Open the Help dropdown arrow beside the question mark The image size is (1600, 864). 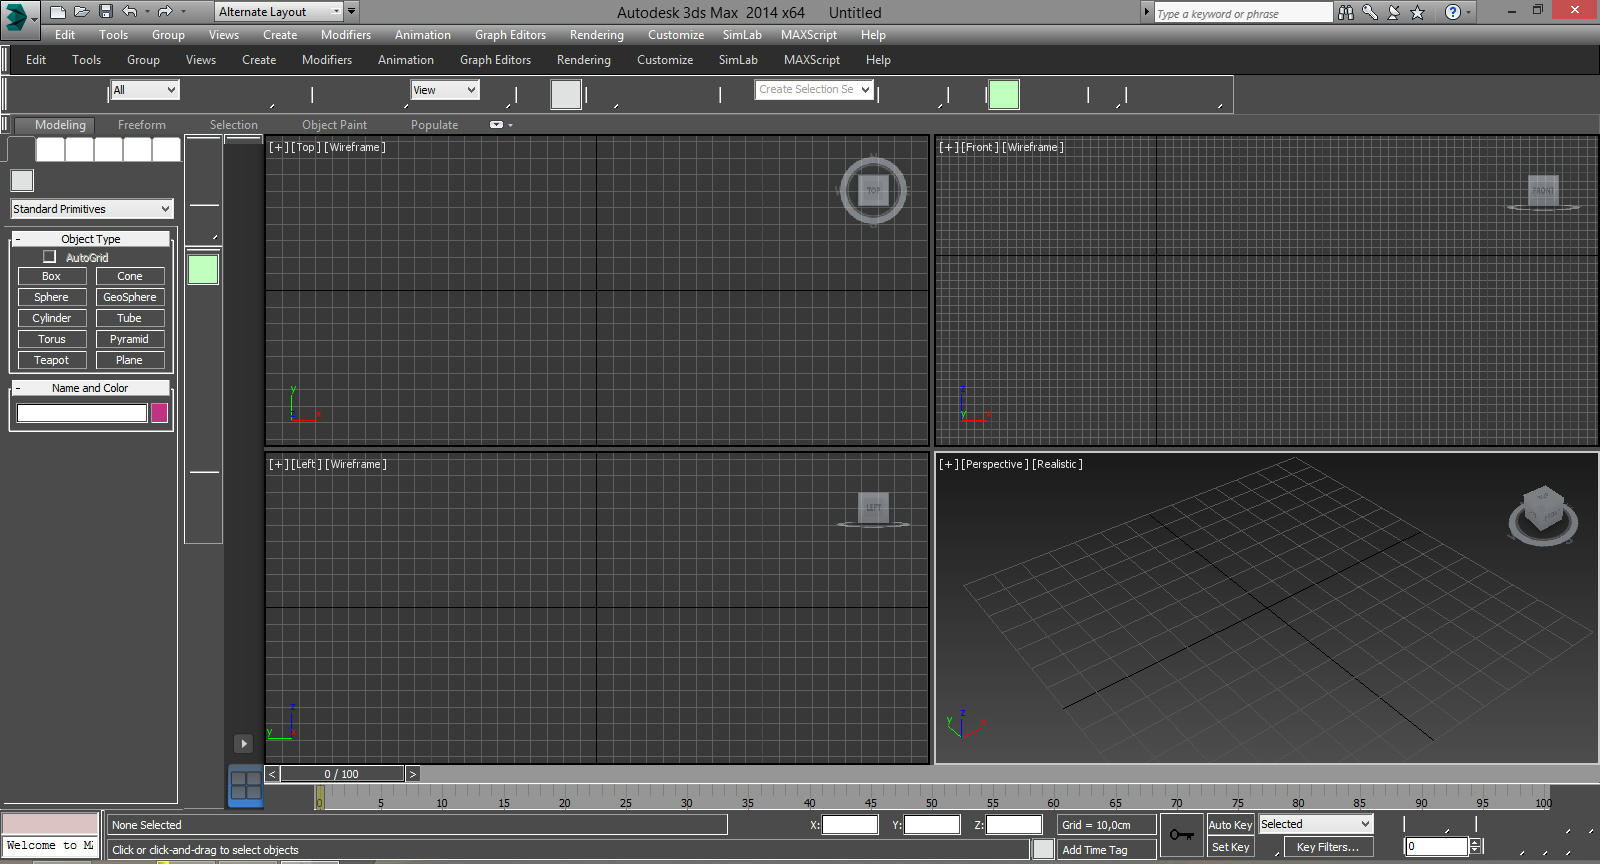tap(1468, 13)
